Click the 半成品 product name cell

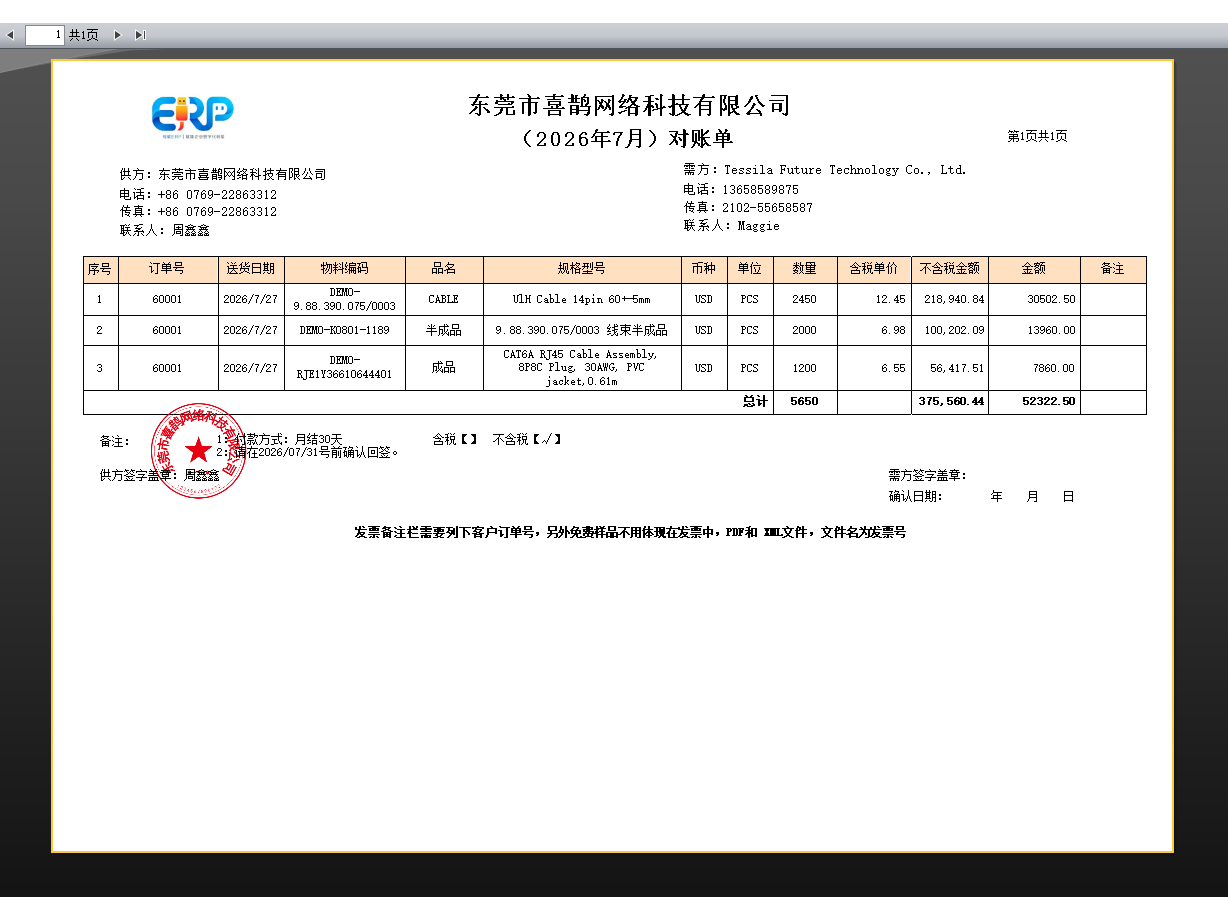(x=444, y=330)
